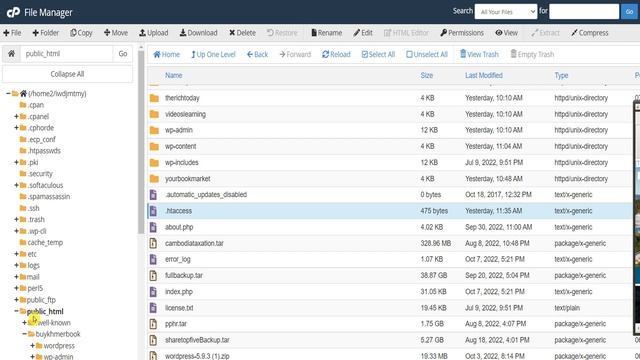Expand the public_ftp tree folder
The image size is (640, 360).
coord(16,300)
